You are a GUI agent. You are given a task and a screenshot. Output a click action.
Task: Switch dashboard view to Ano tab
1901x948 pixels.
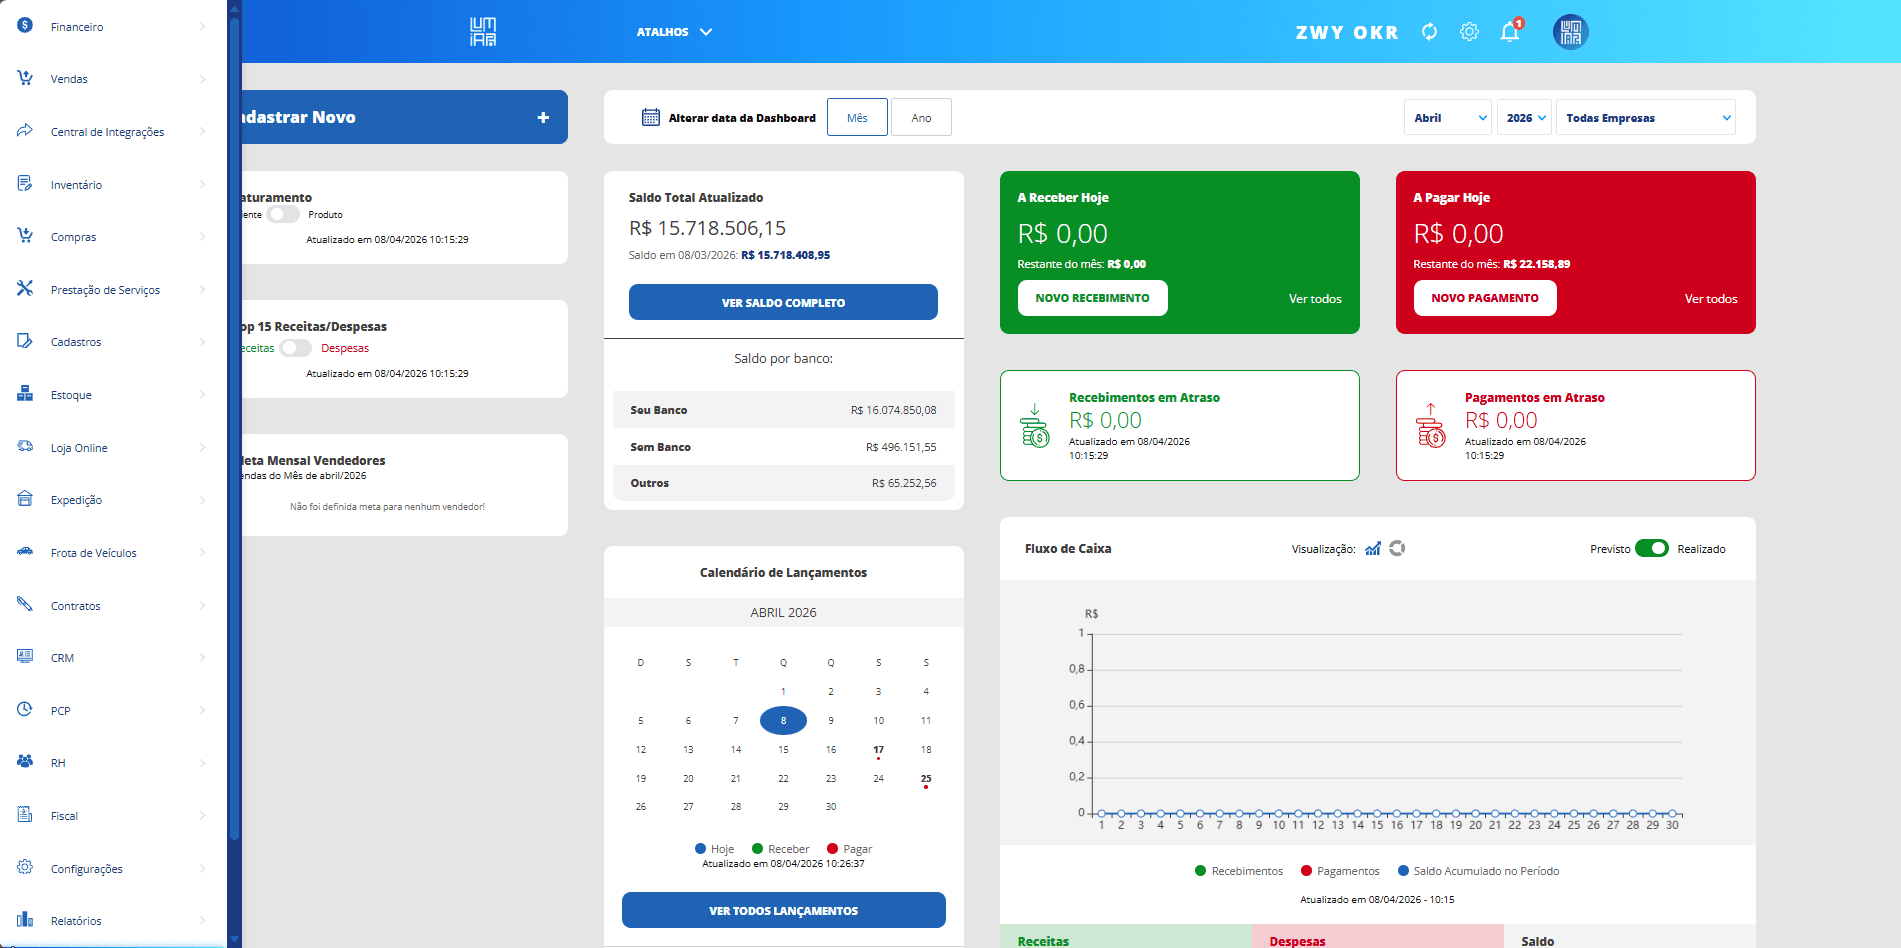click(x=920, y=117)
